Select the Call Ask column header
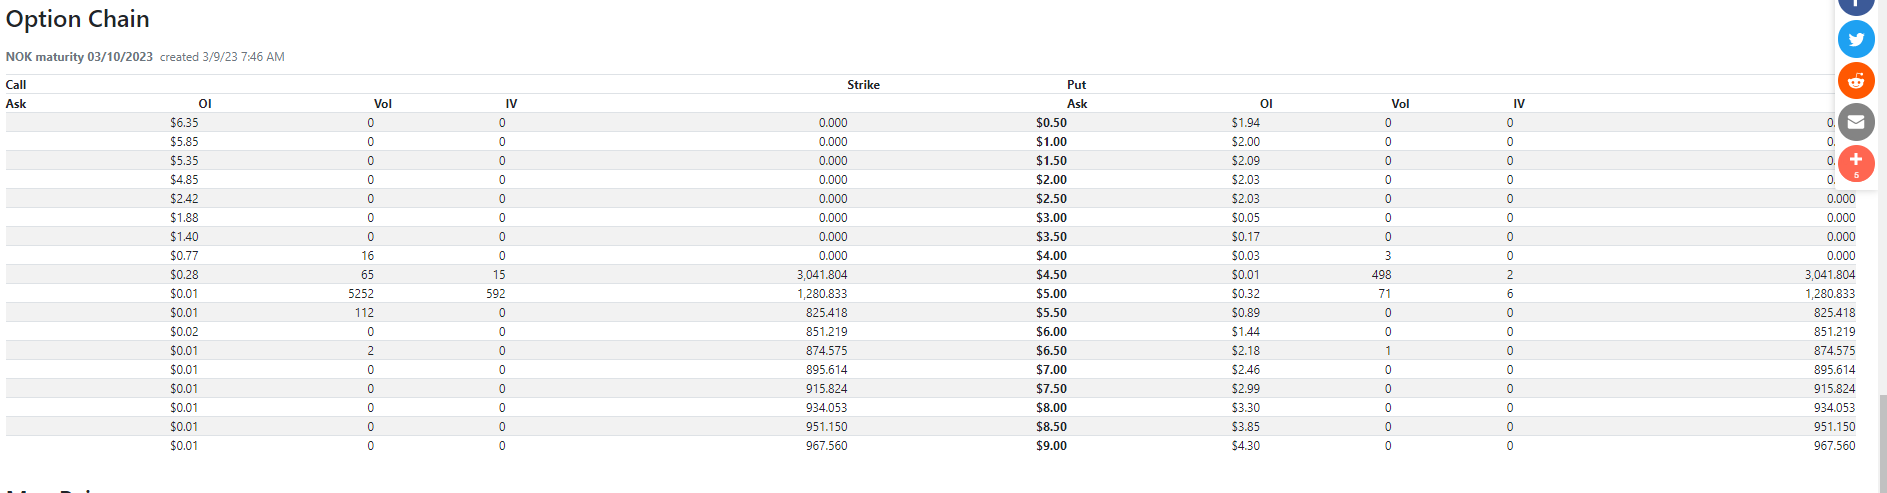Screen dimensions: 1887x493 coord(16,104)
